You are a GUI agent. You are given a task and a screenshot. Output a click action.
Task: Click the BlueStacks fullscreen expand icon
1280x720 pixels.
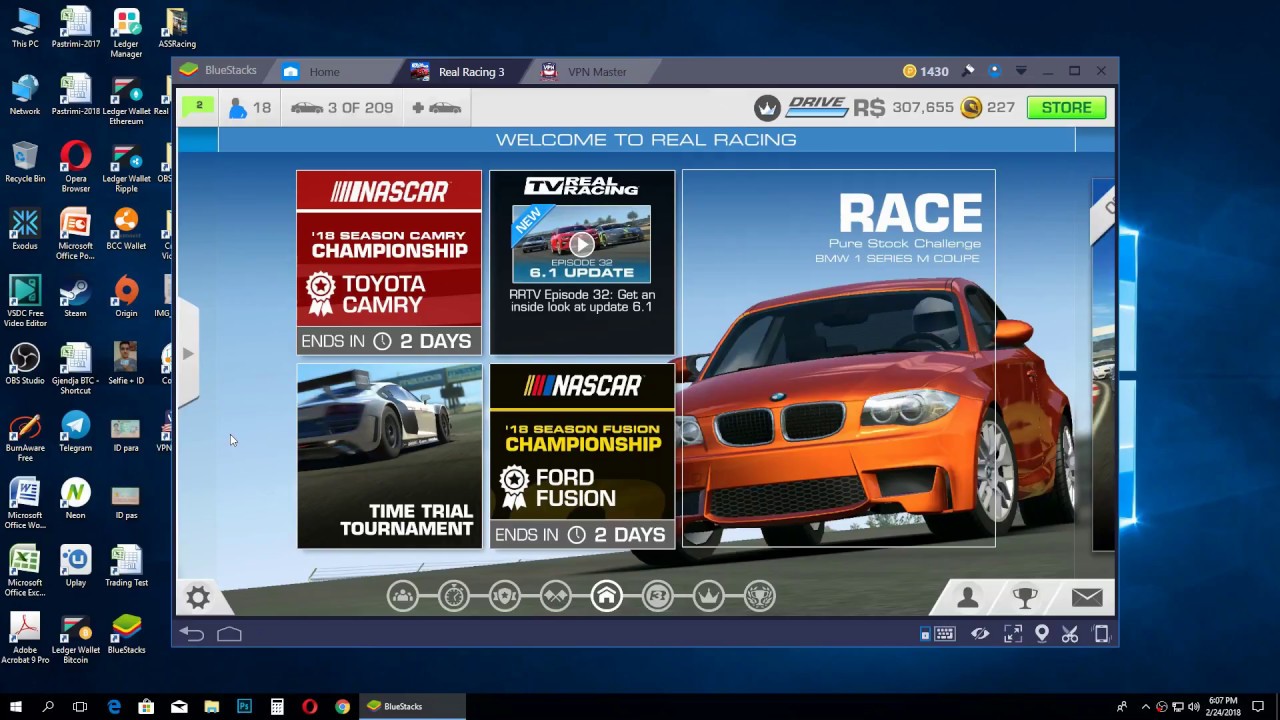tap(1013, 634)
